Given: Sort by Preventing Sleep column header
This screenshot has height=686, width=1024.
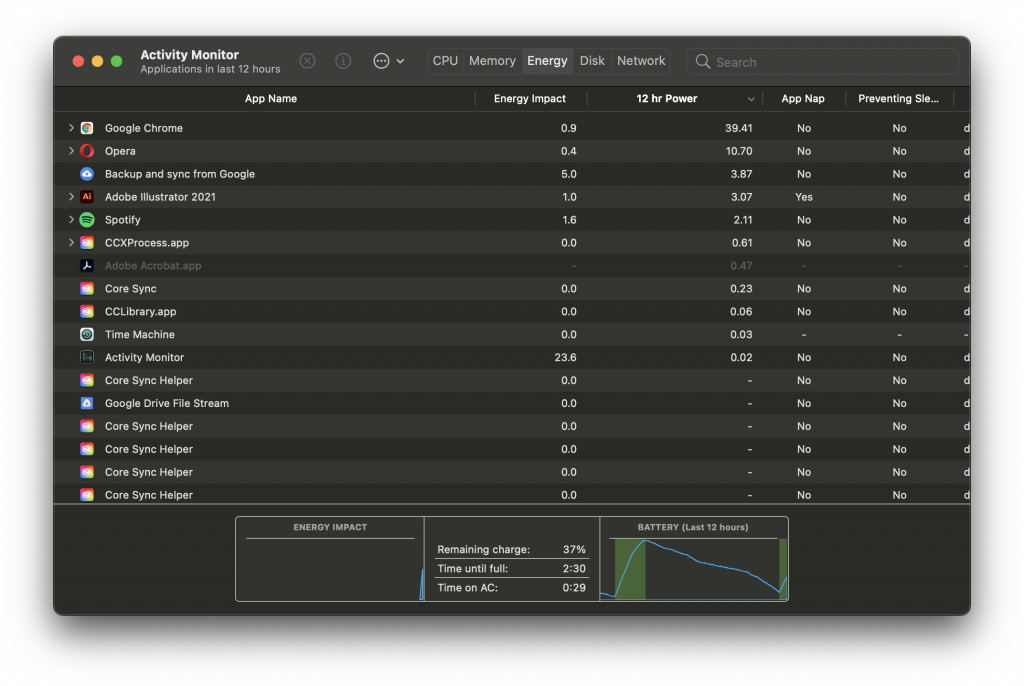Looking at the screenshot, I should click(x=898, y=99).
